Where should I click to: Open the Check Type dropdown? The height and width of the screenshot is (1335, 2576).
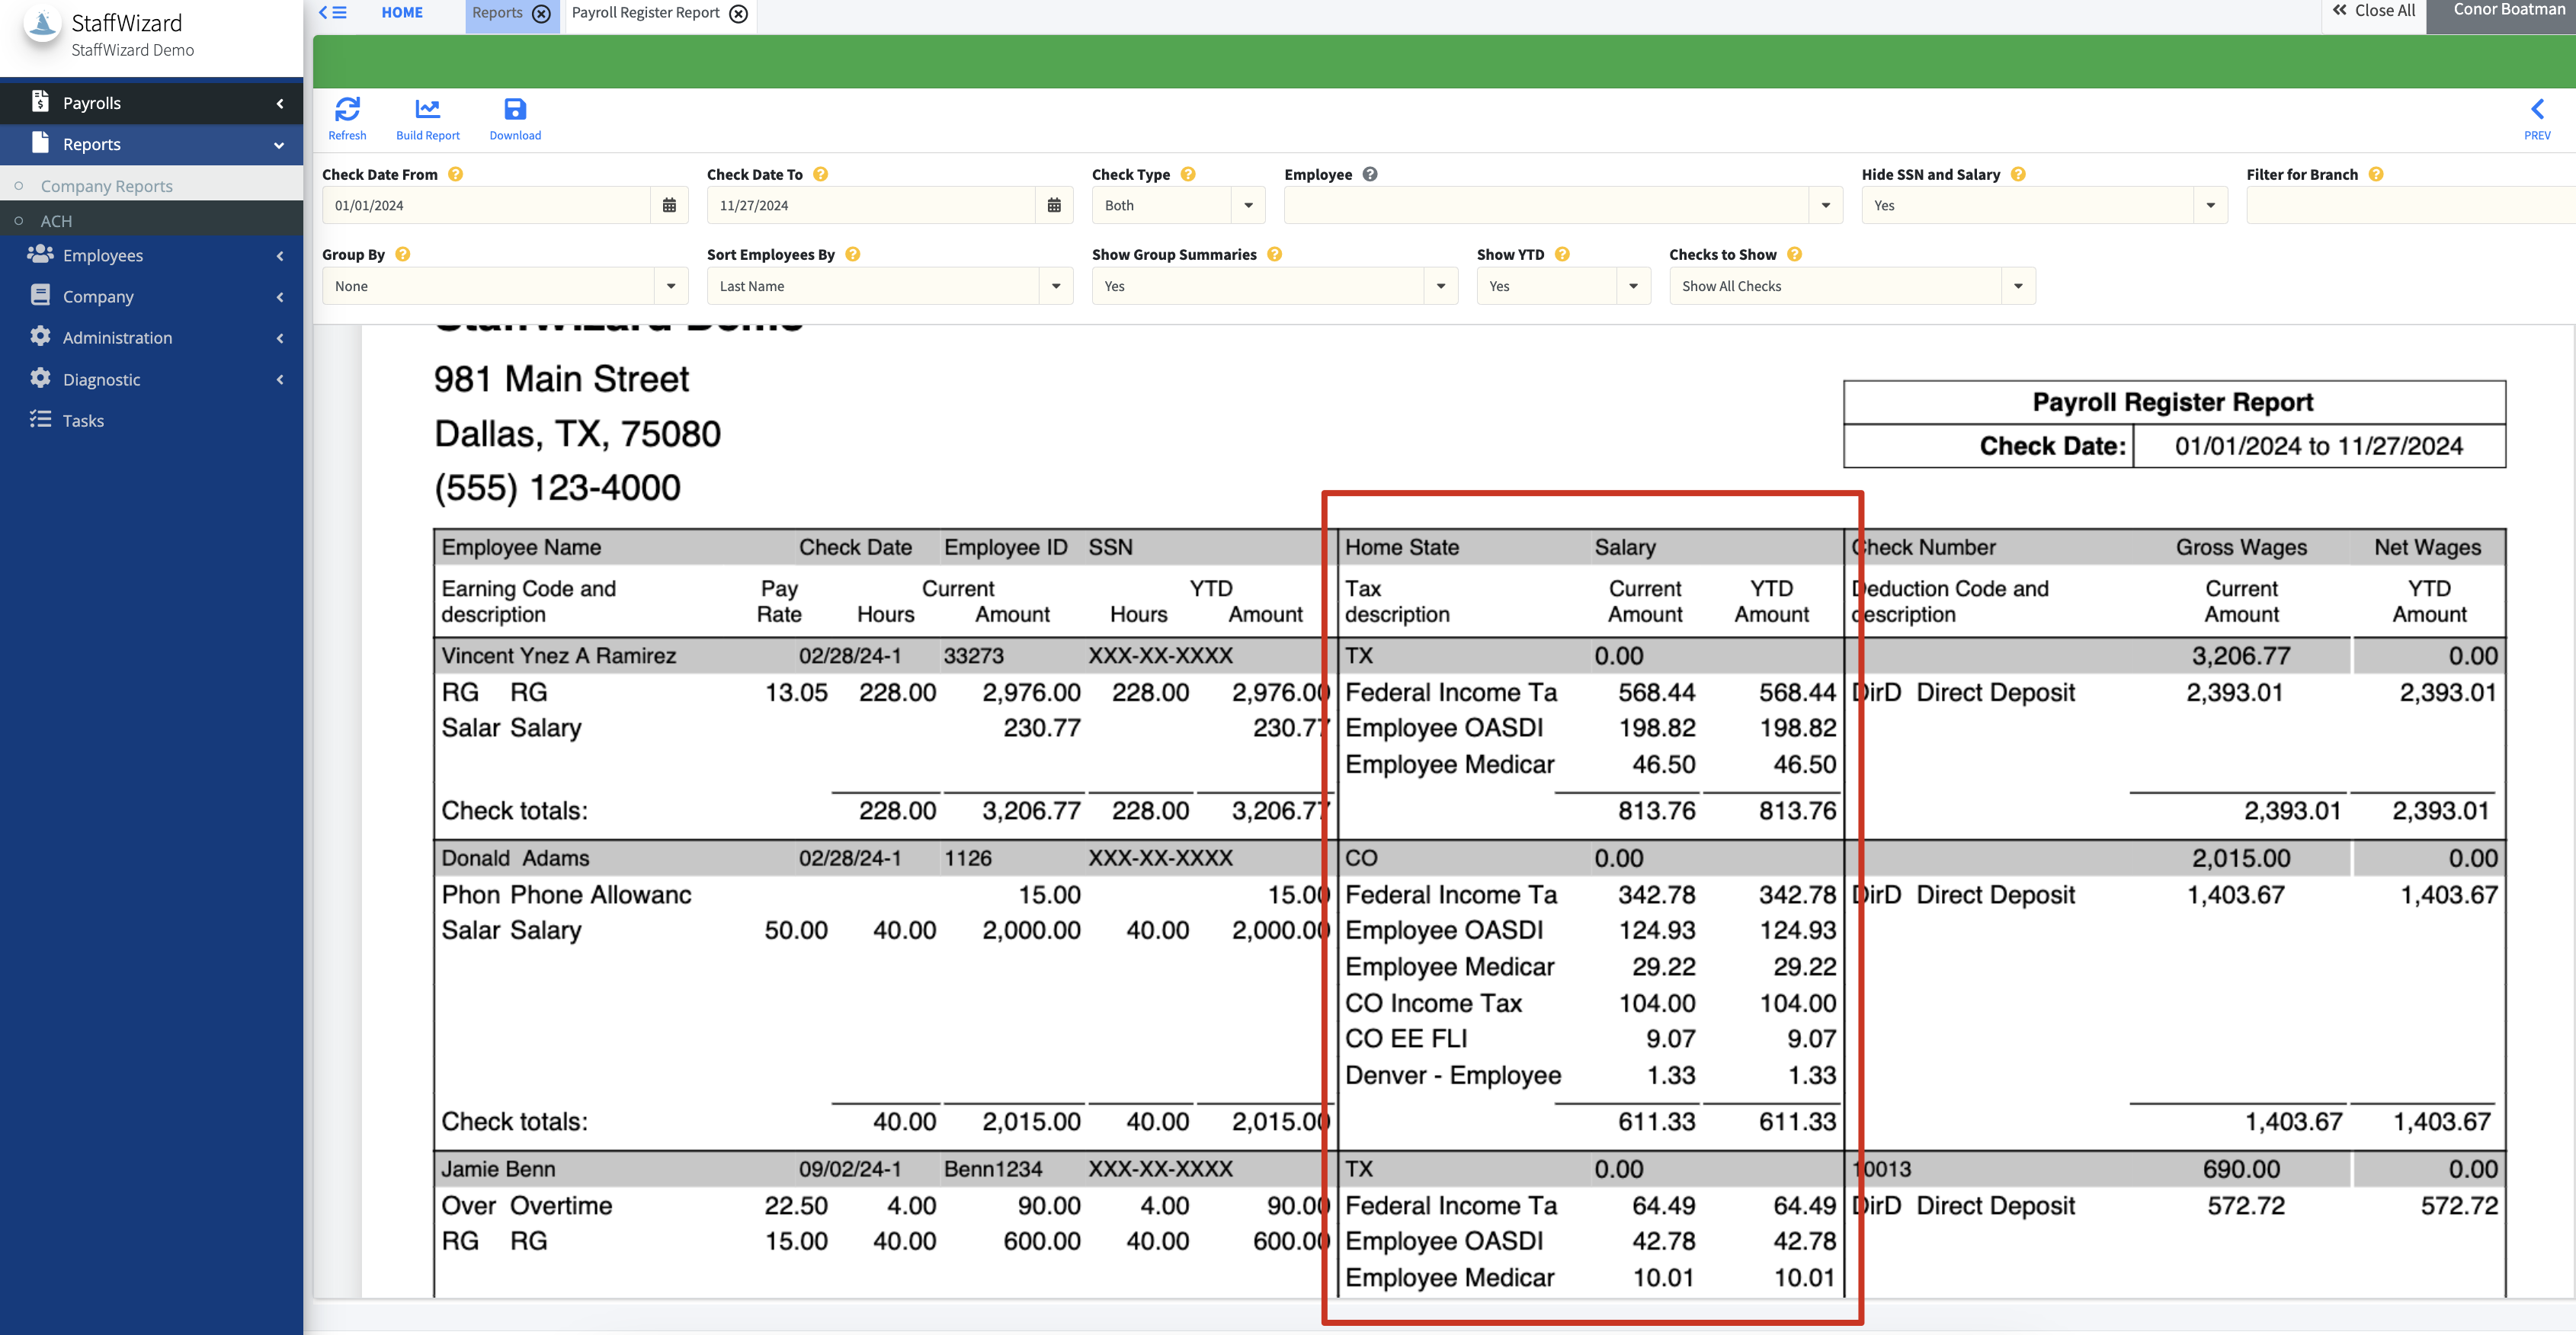click(1247, 205)
